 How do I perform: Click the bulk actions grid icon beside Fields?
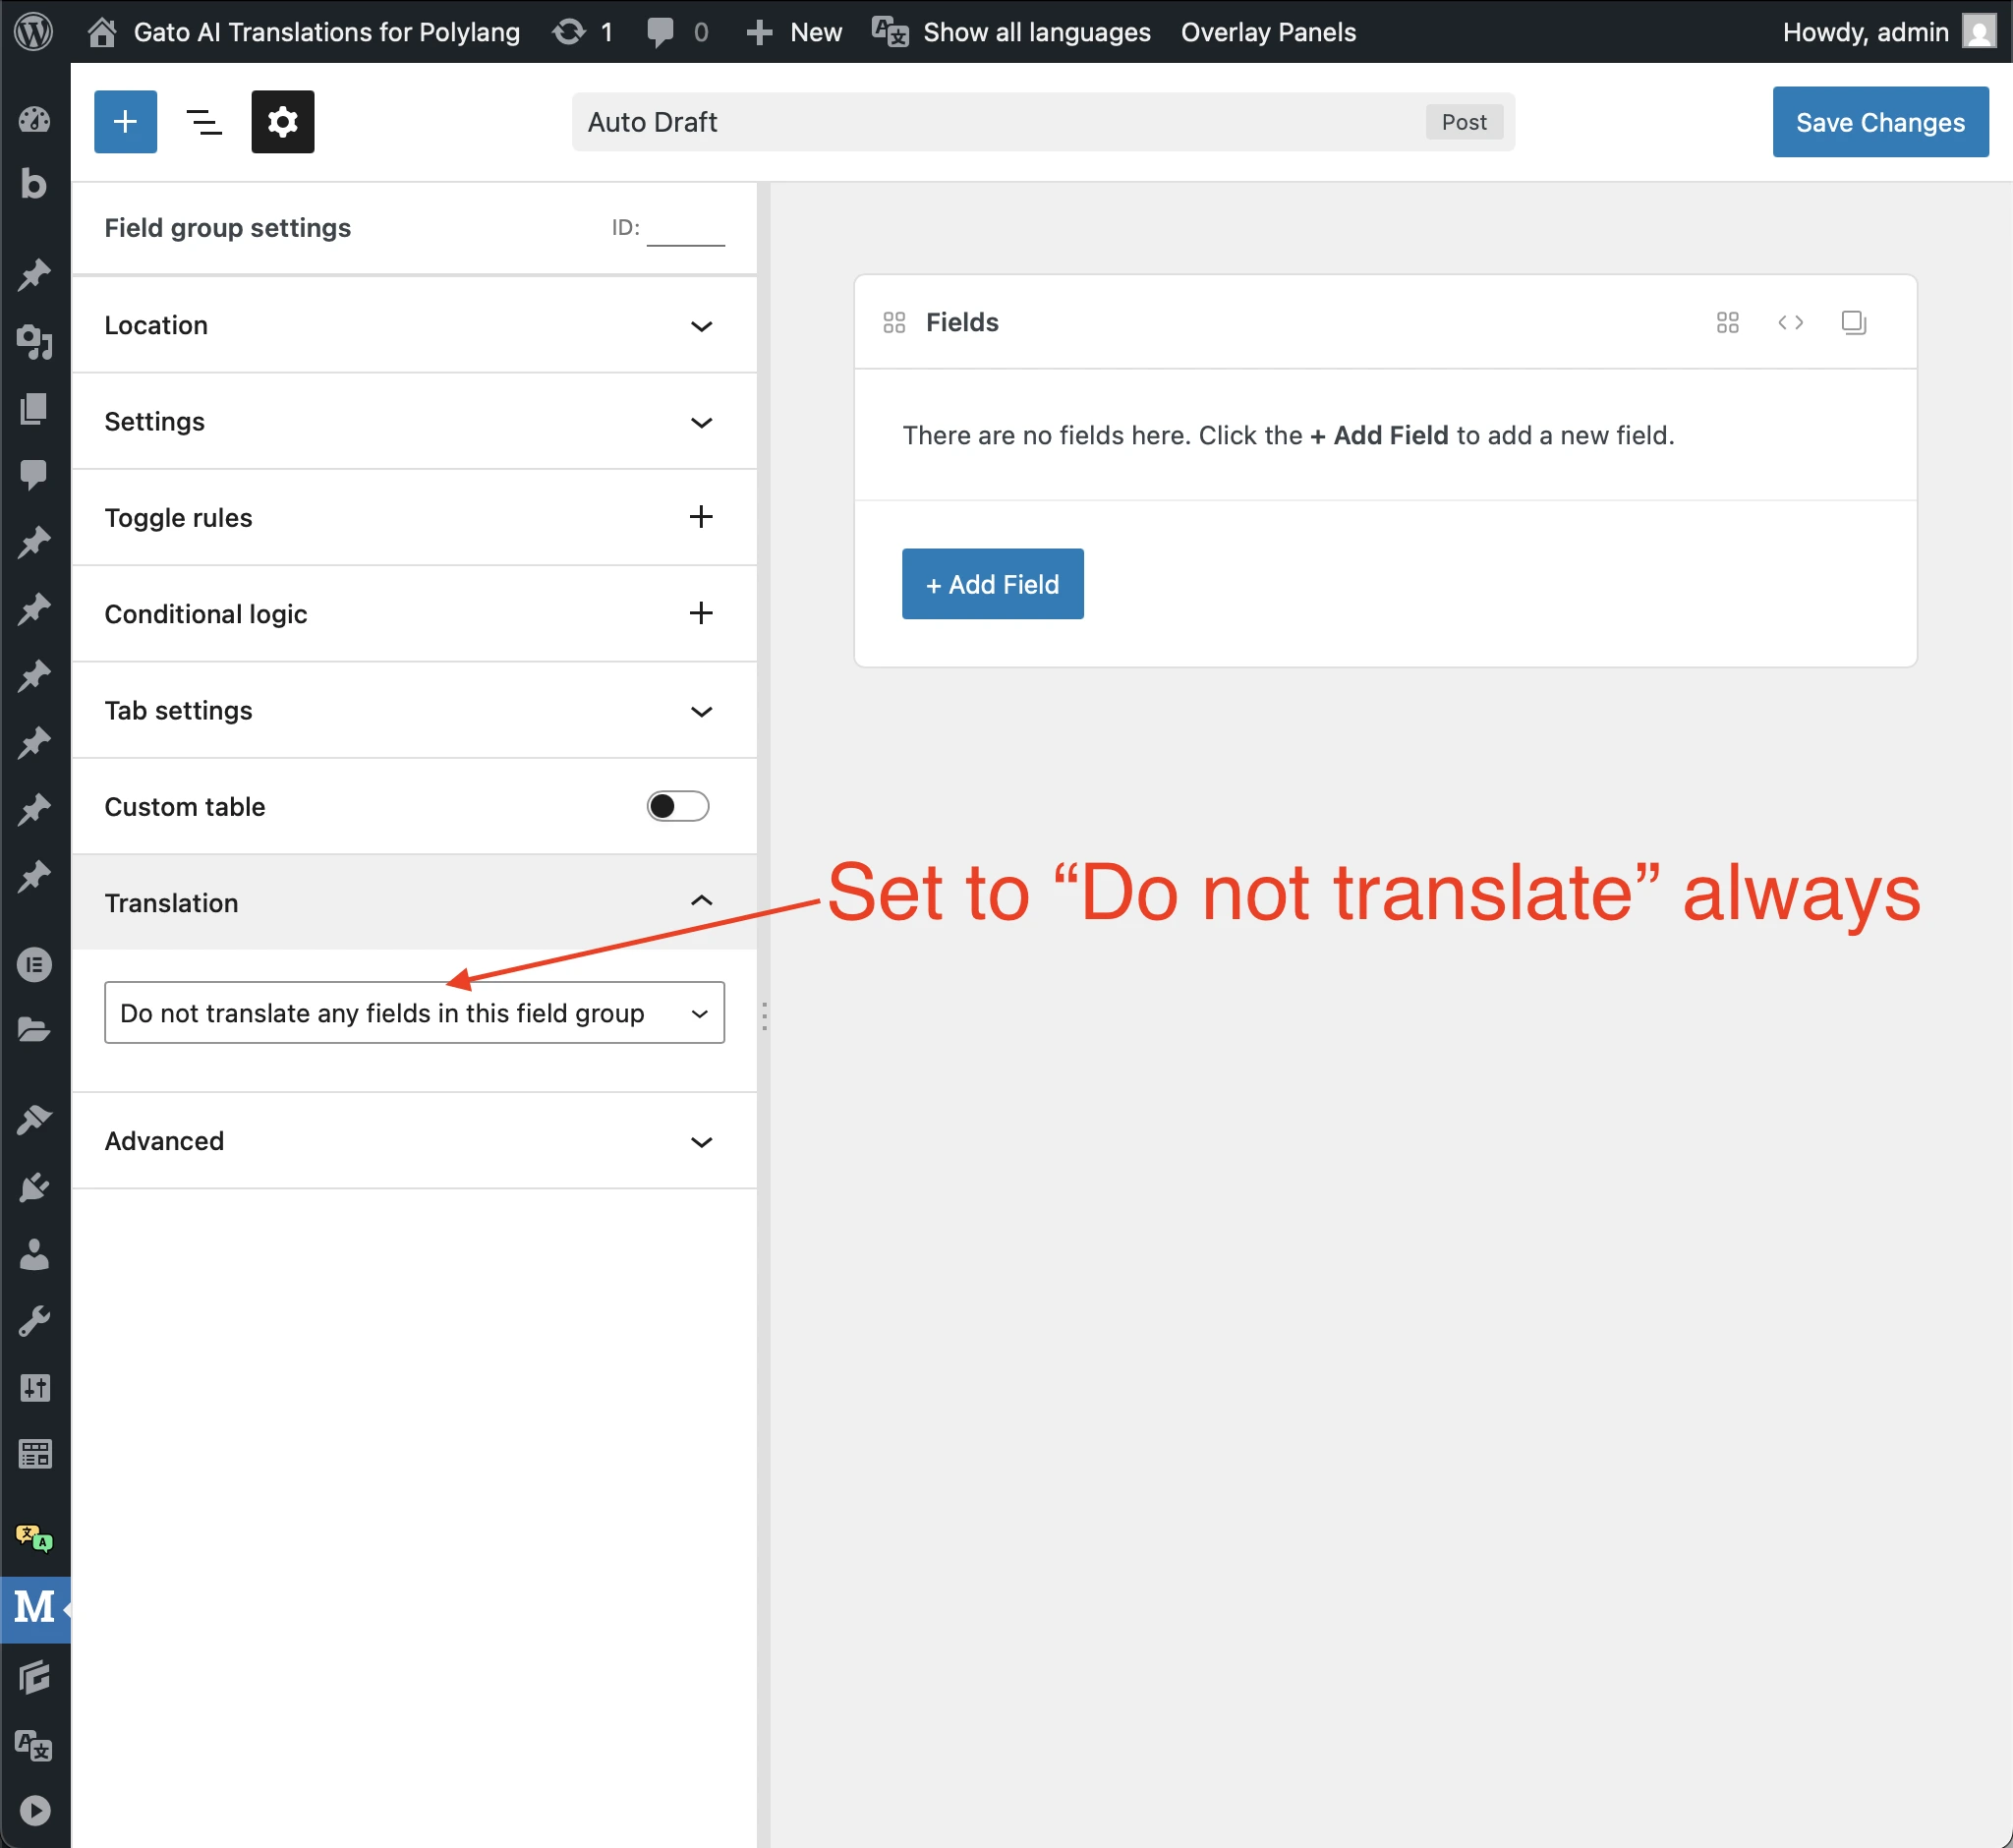point(1727,322)
